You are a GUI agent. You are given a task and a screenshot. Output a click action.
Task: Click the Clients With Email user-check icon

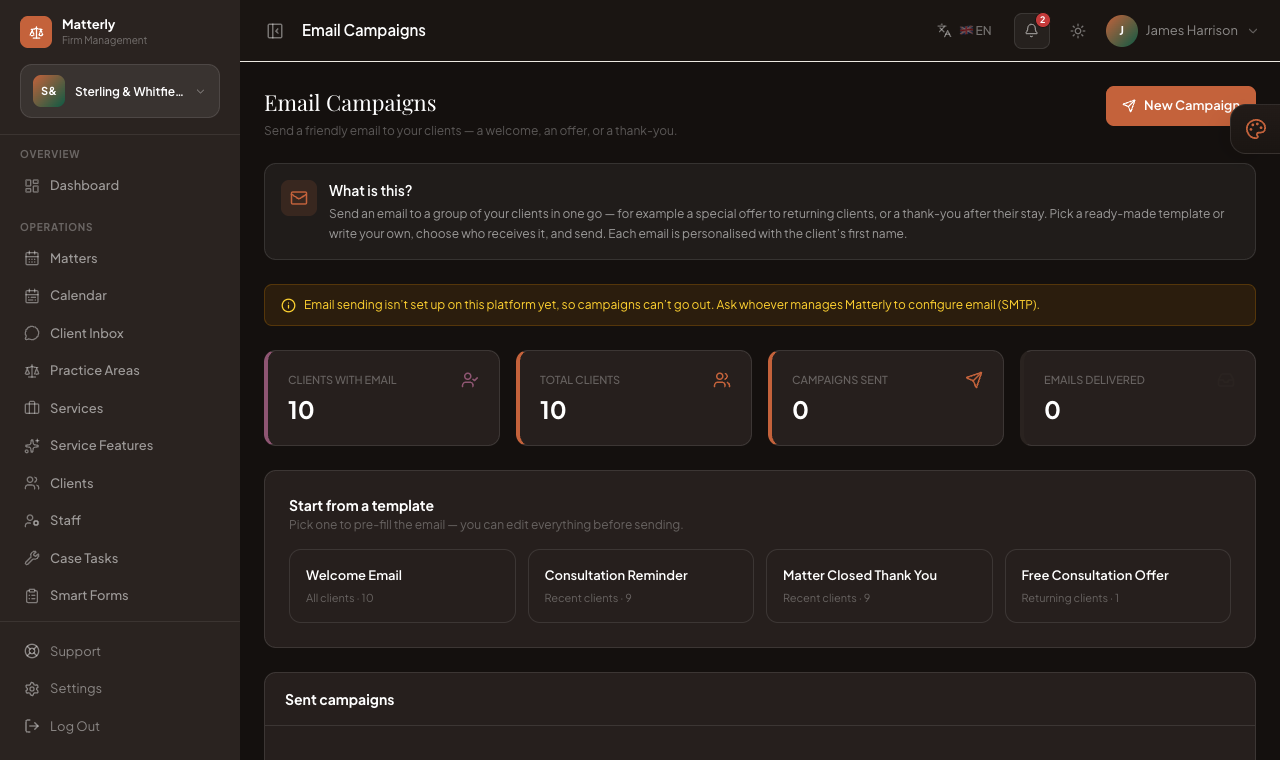470,380
